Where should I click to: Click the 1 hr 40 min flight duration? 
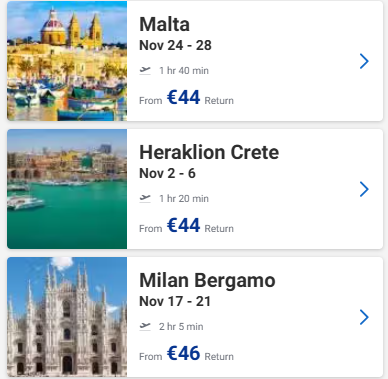pos(184,71)
